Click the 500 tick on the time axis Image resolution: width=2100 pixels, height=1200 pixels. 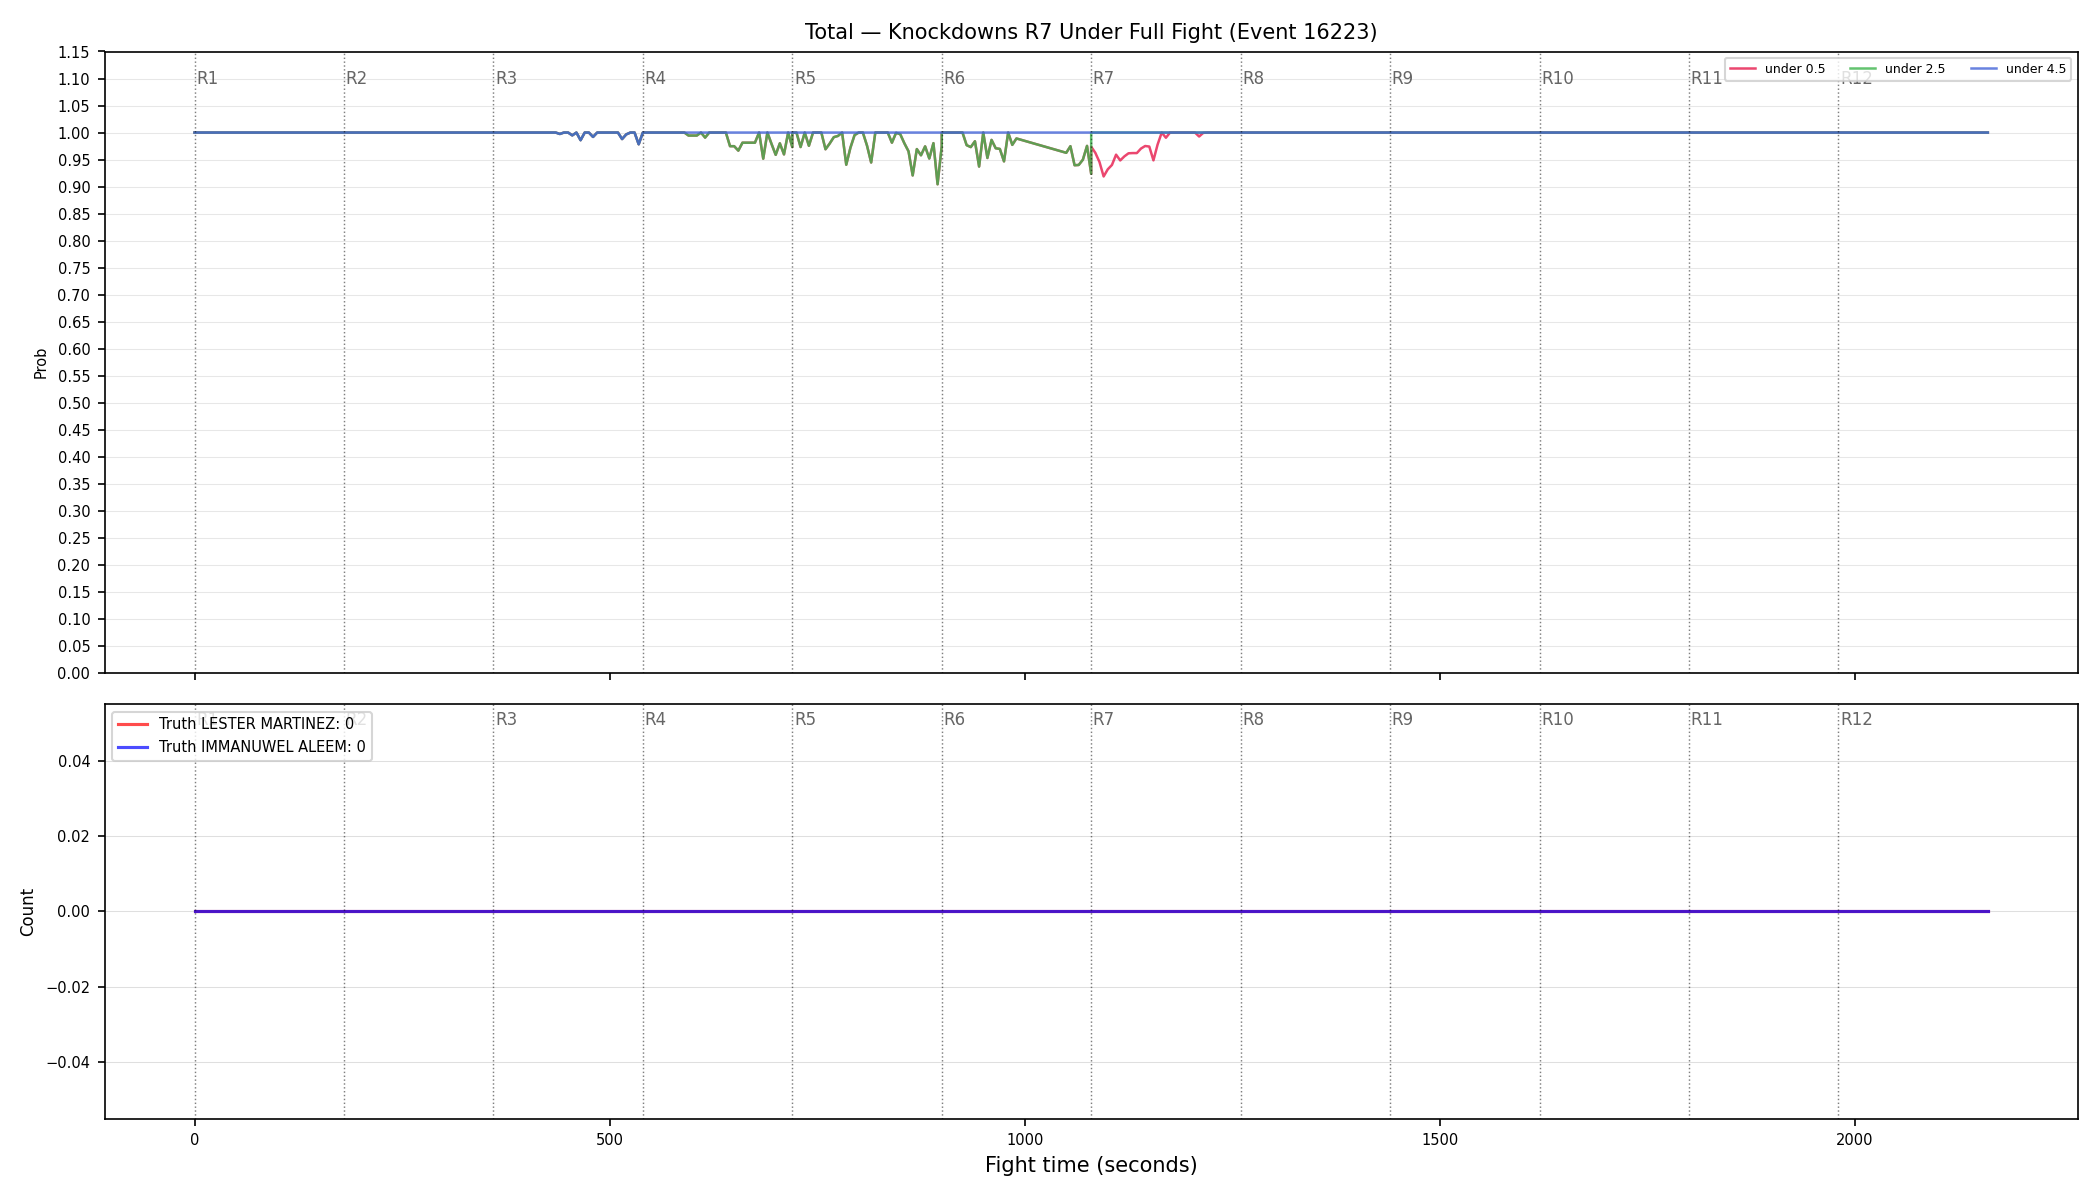click(610, 1139)
